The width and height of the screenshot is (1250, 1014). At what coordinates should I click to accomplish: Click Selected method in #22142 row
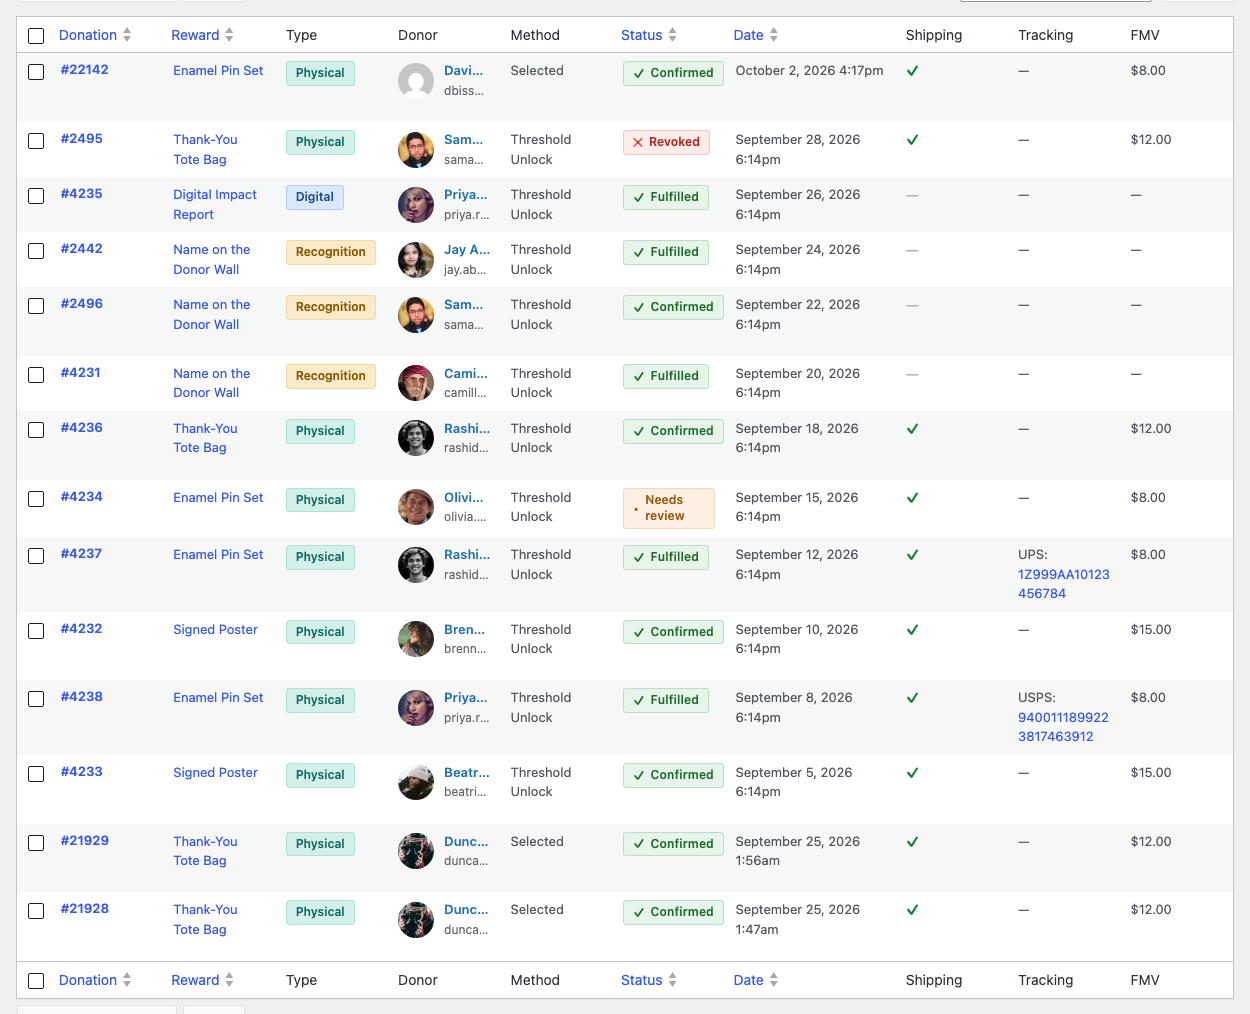point(537,71)
